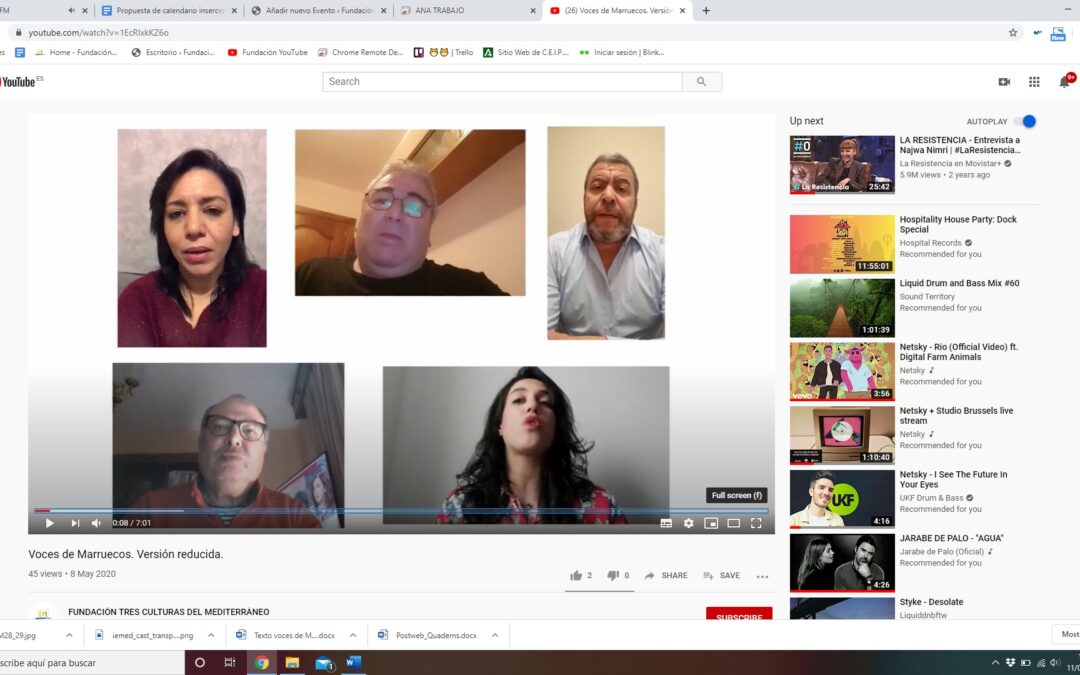Open Word from the taskbar

pyautogui.click(x=354, y=663)
